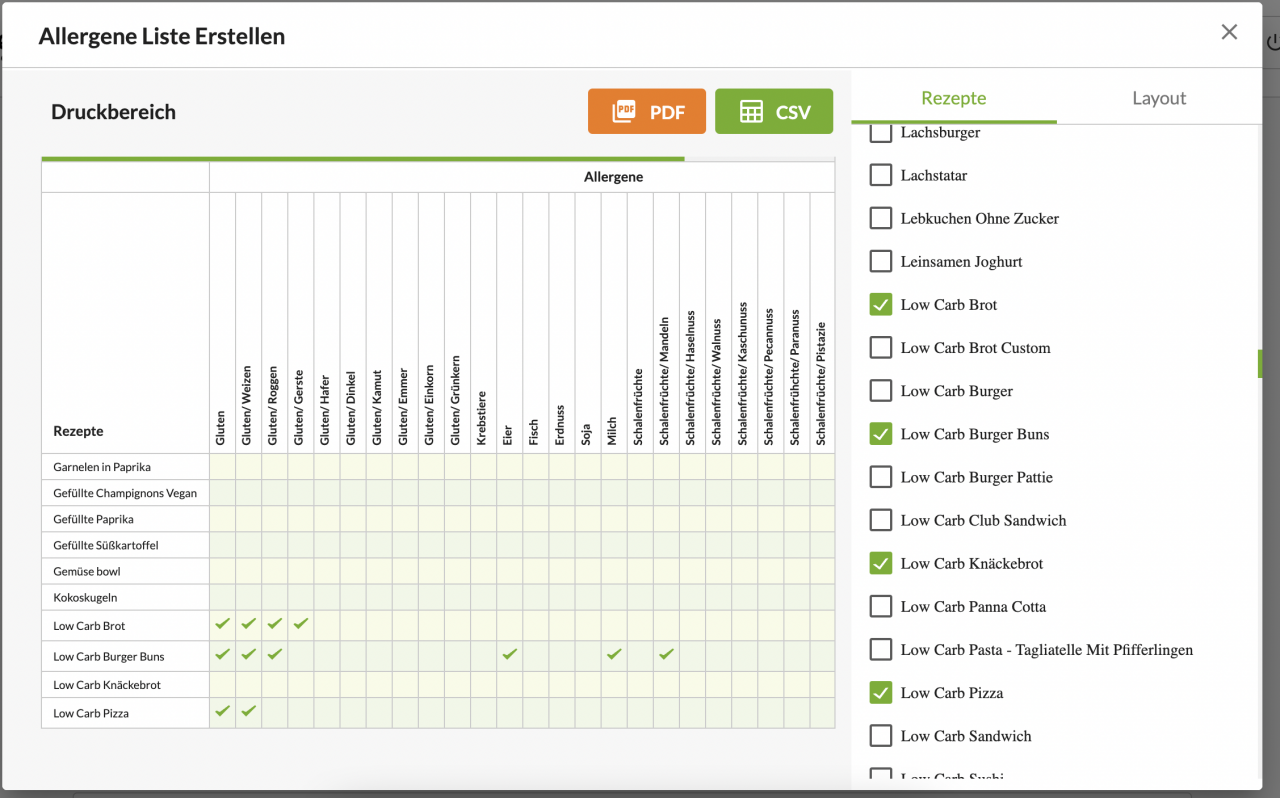The image size is (1280, 798).
Task: Click the Milch checkmark for Low Carb Burger Buns
Action: tap(614, 654)
